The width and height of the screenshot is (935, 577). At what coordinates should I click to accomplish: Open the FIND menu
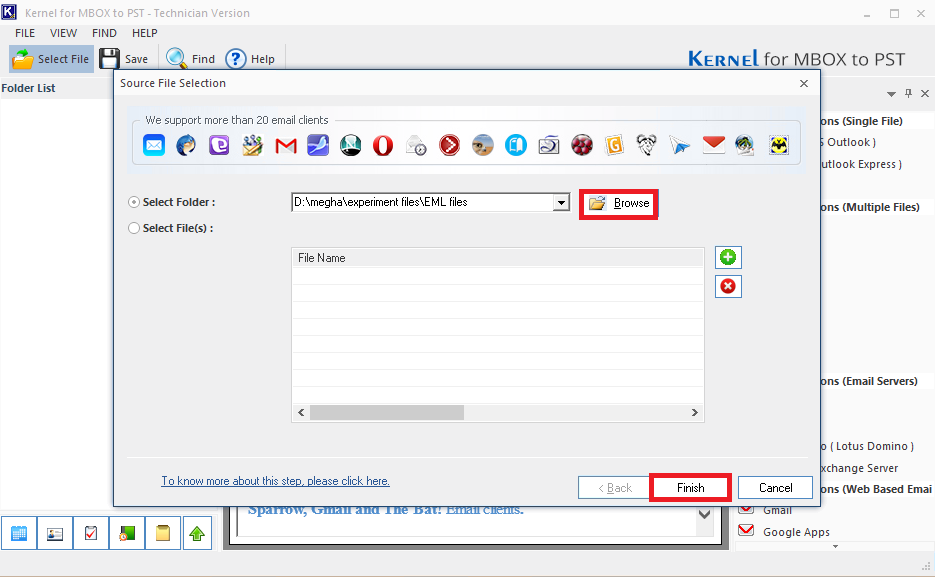click(104, 33)
